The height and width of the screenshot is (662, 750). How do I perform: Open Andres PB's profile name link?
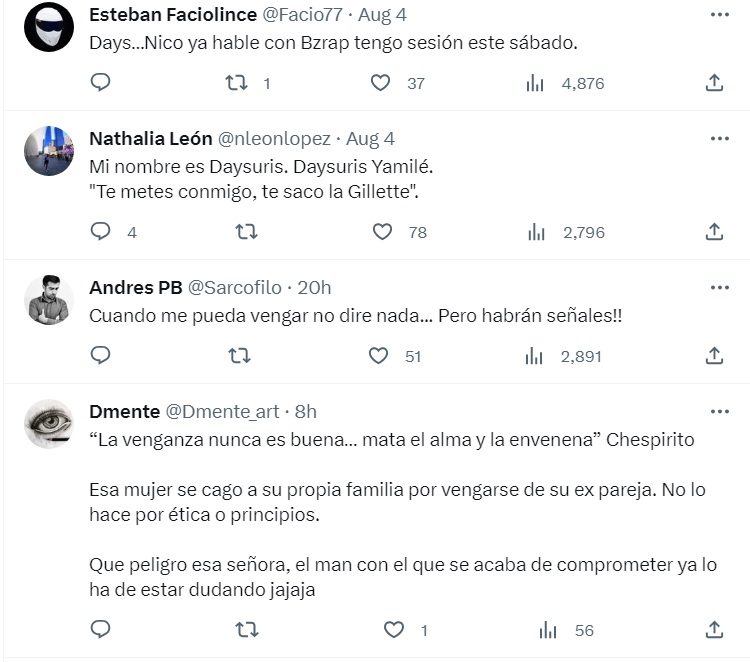(x=135, y=288)
